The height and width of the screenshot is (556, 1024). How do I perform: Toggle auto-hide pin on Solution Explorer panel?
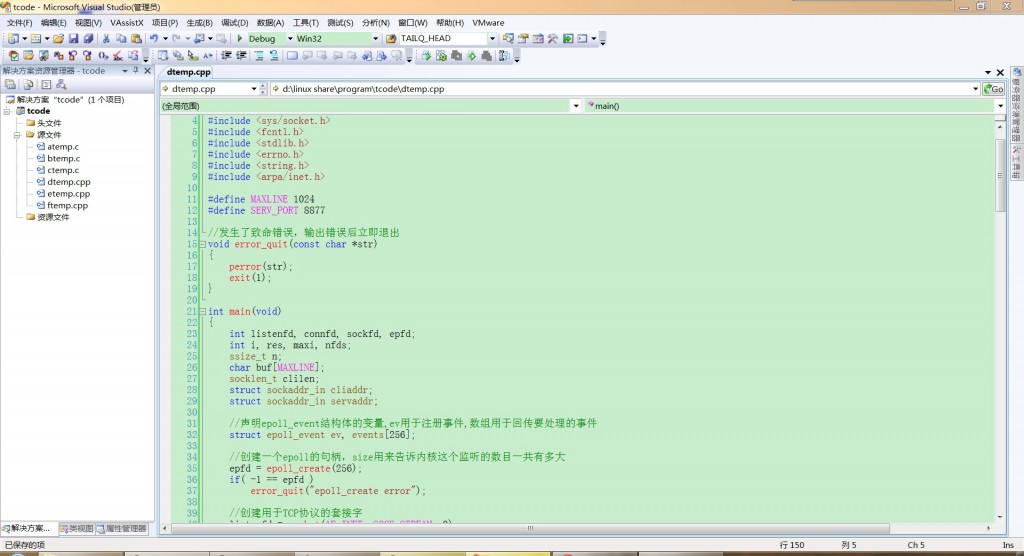point(136,71)
